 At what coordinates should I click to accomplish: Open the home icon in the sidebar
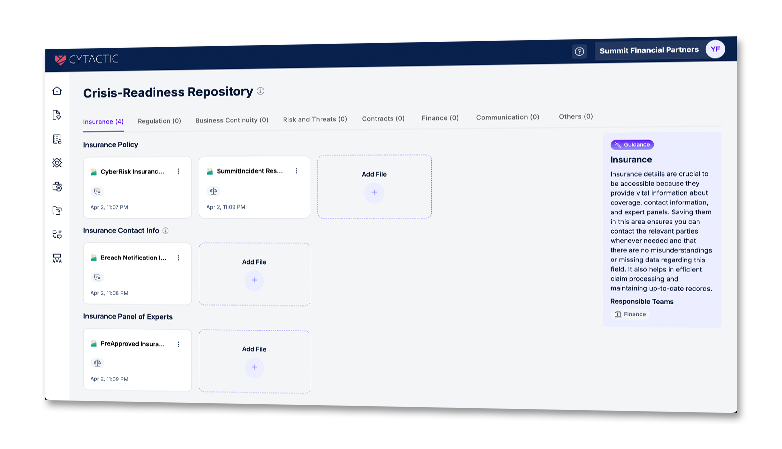pyautogui.click(x=57, y=91)
